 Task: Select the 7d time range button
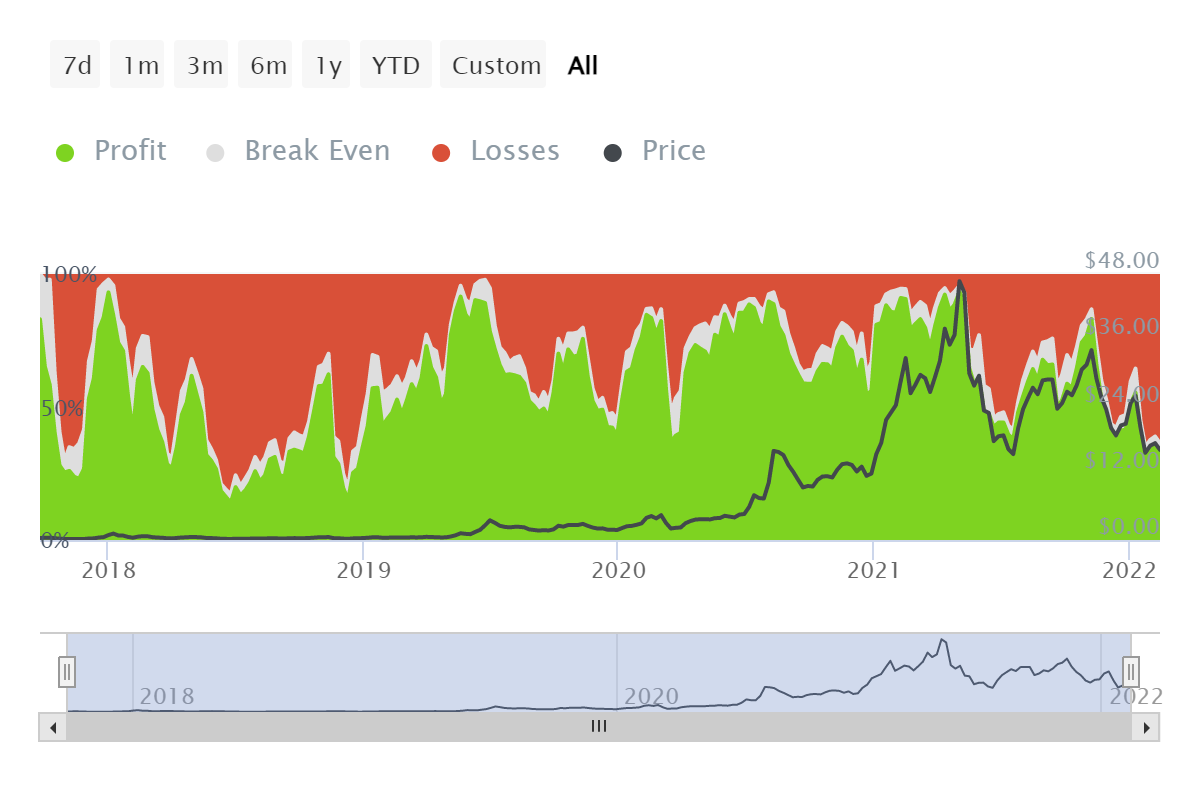(77, 66)
